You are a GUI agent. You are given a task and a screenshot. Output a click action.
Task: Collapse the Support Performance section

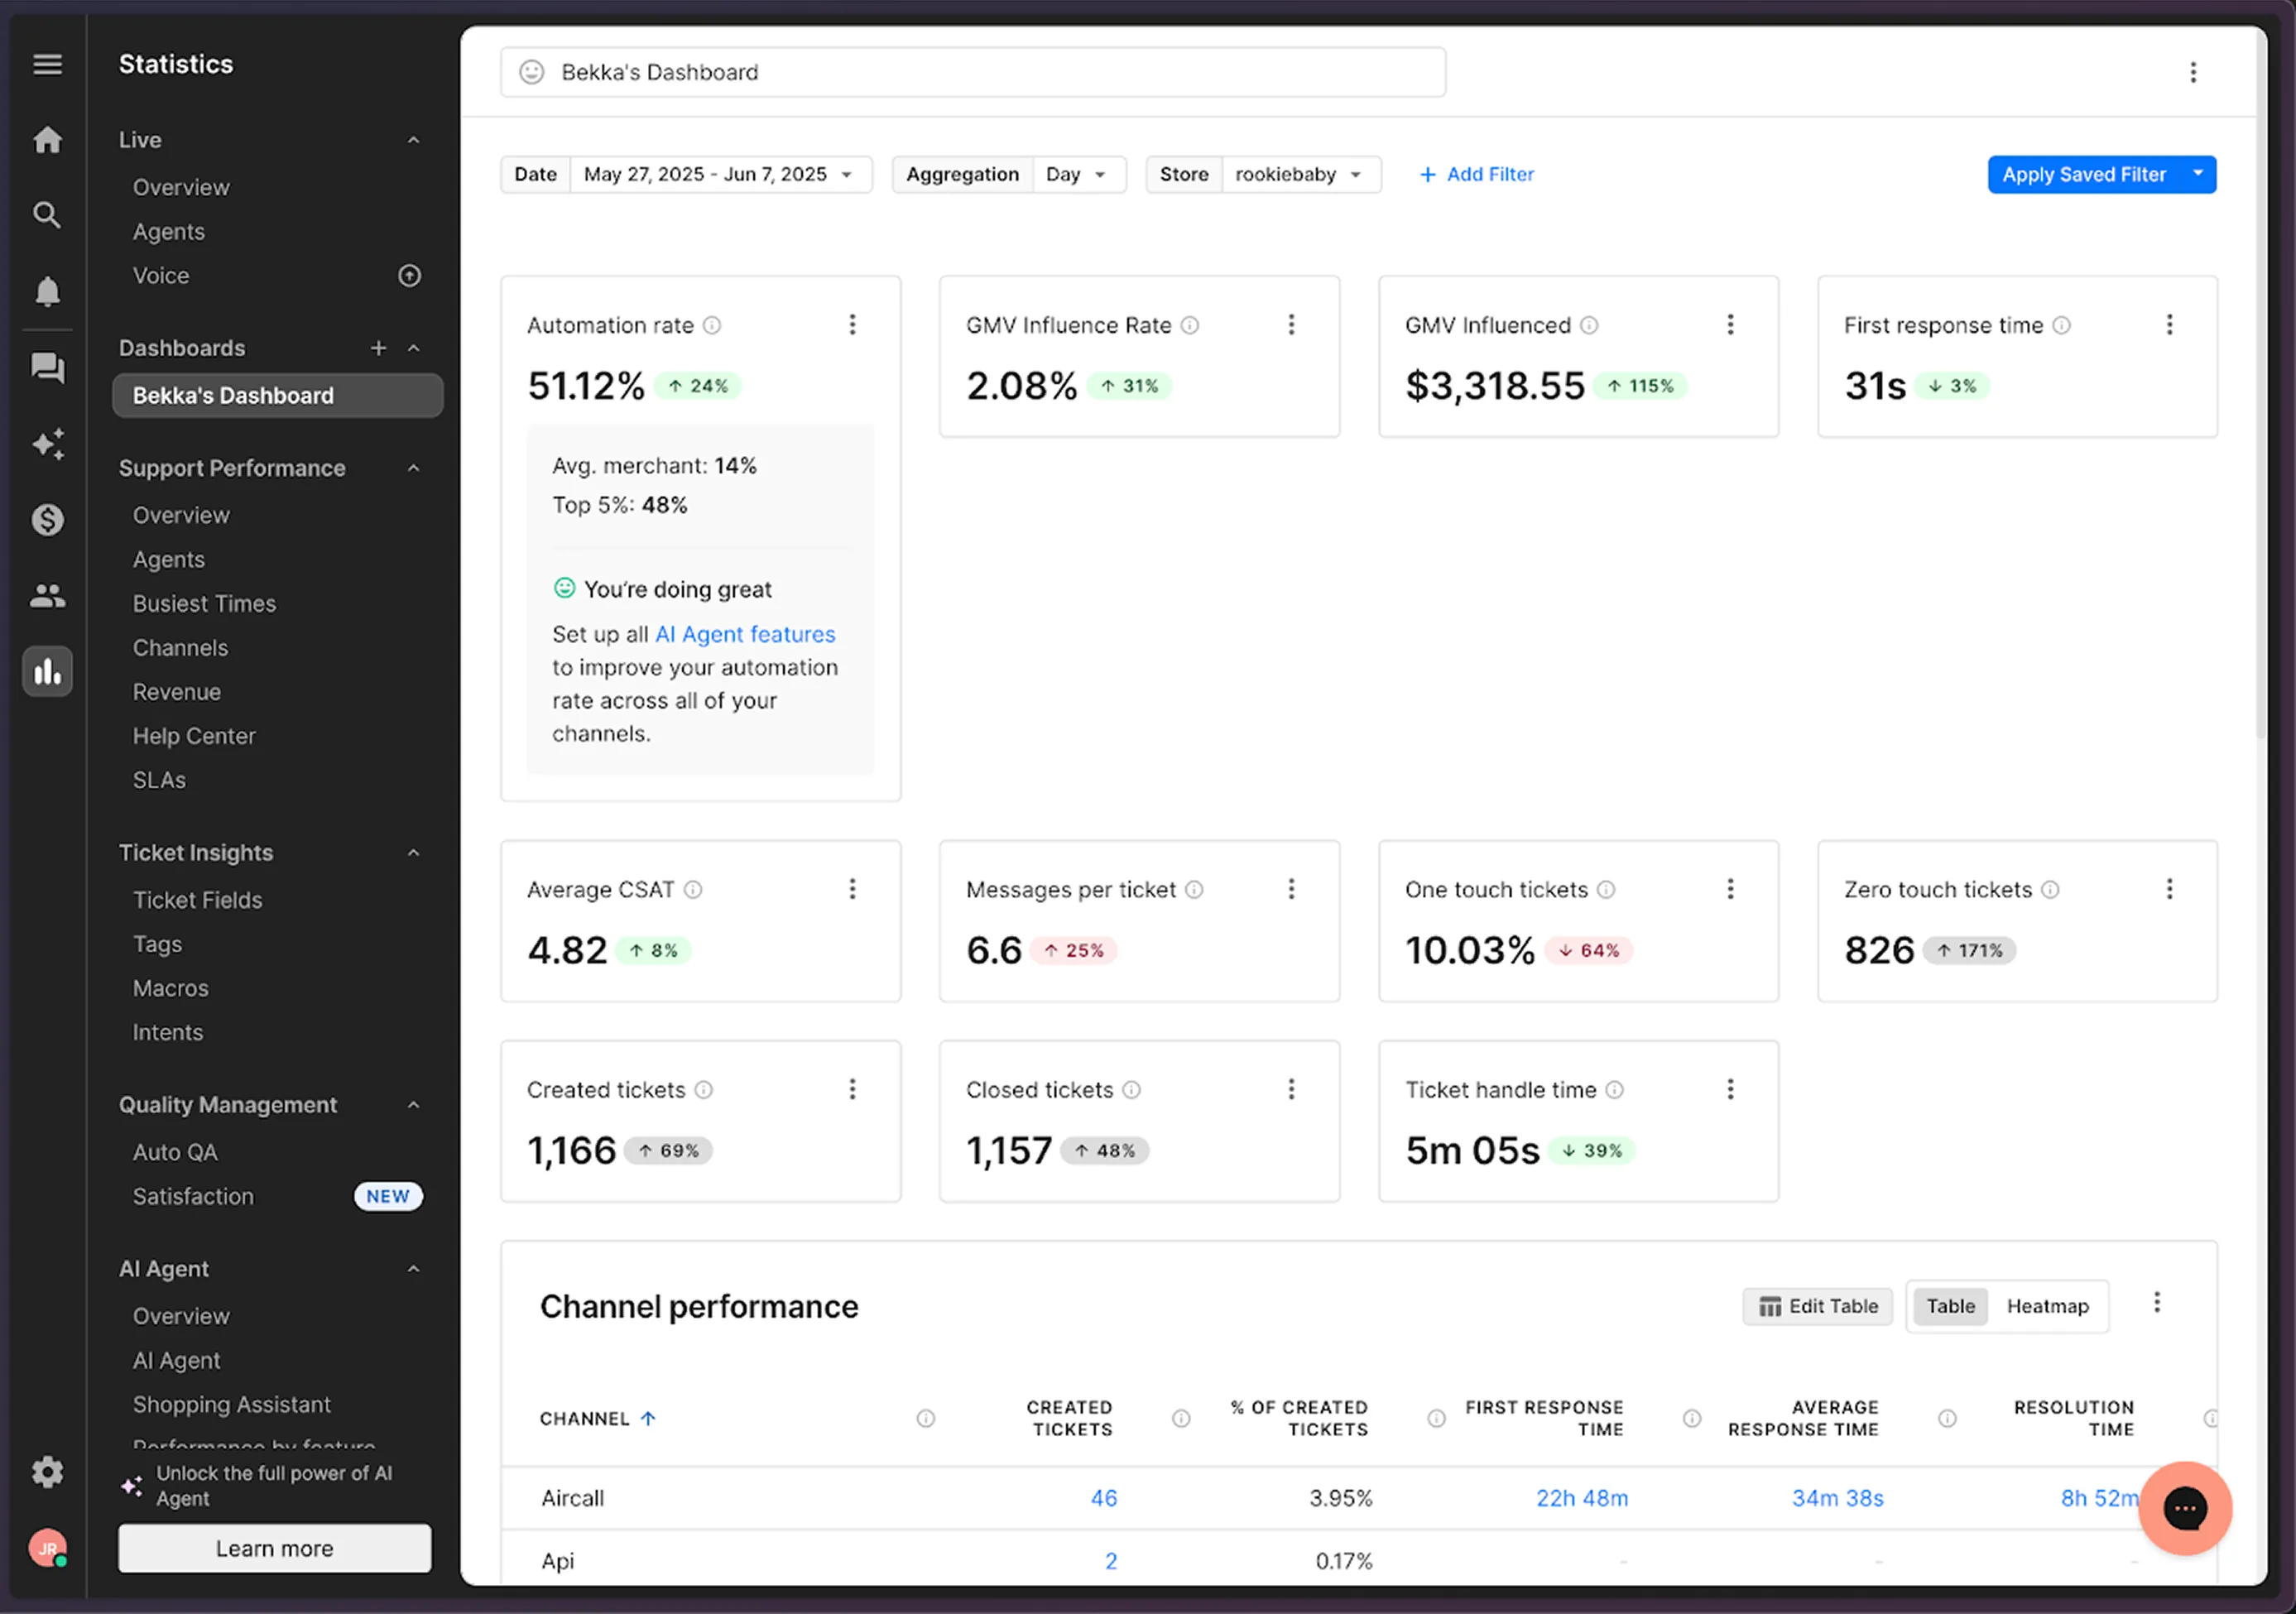(413, 468)
